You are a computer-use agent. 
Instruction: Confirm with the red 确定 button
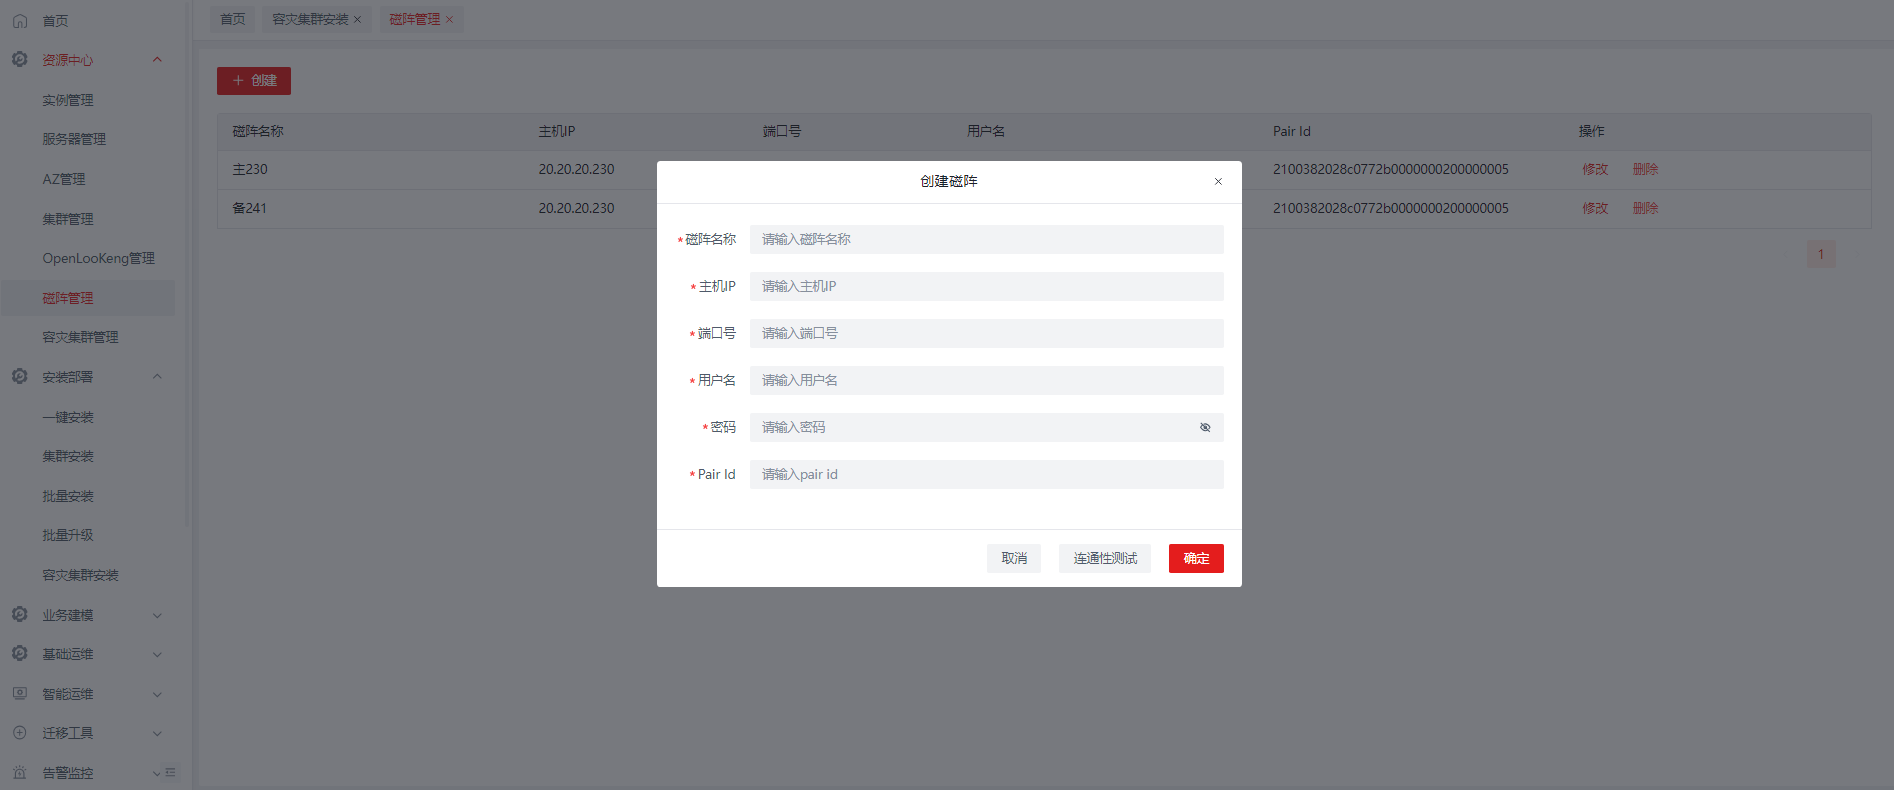tap(1196, 558)
